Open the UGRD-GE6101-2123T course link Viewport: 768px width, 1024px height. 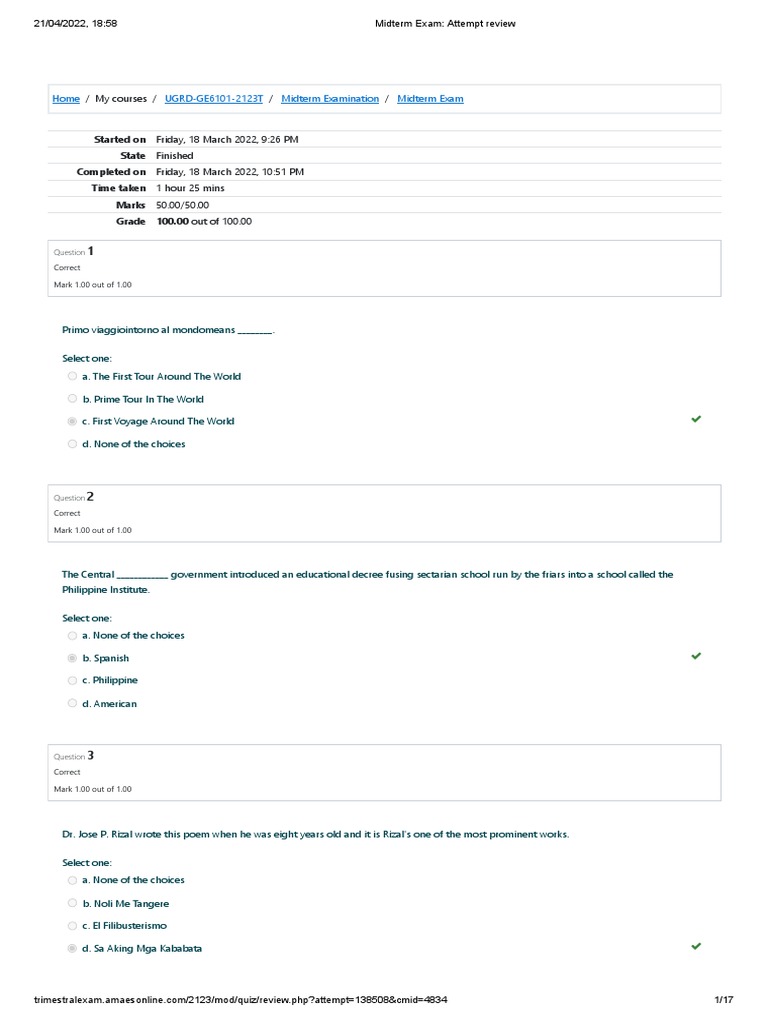214,99
